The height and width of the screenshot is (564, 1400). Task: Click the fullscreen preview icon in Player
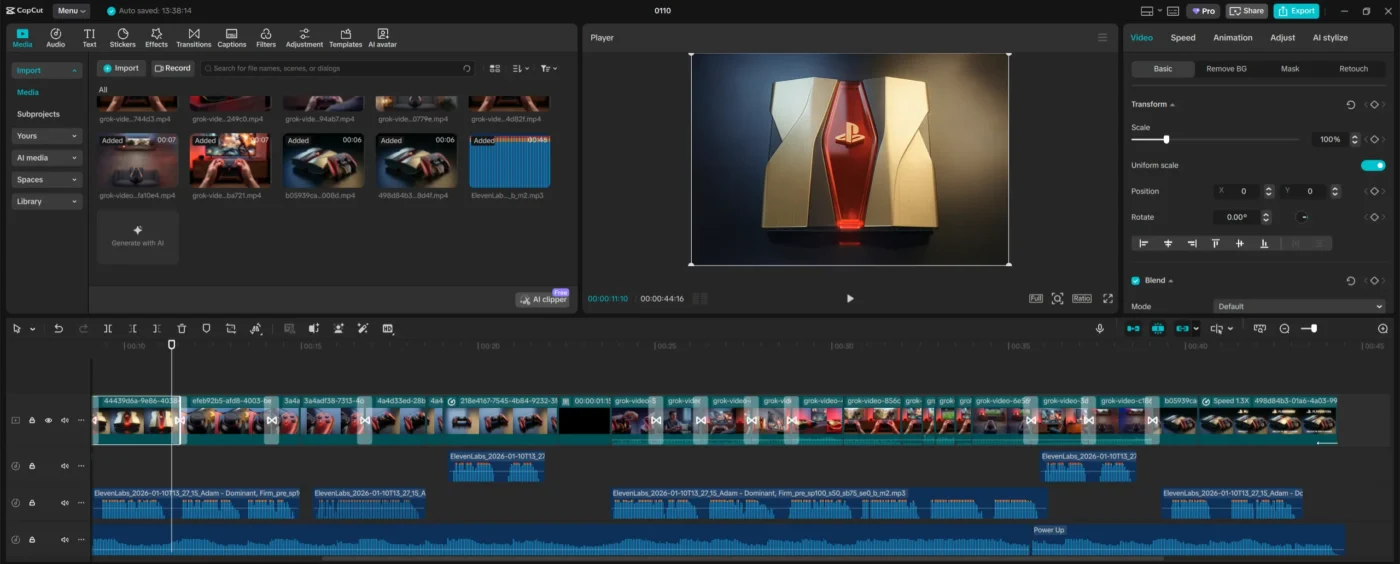pos(1107,298)
